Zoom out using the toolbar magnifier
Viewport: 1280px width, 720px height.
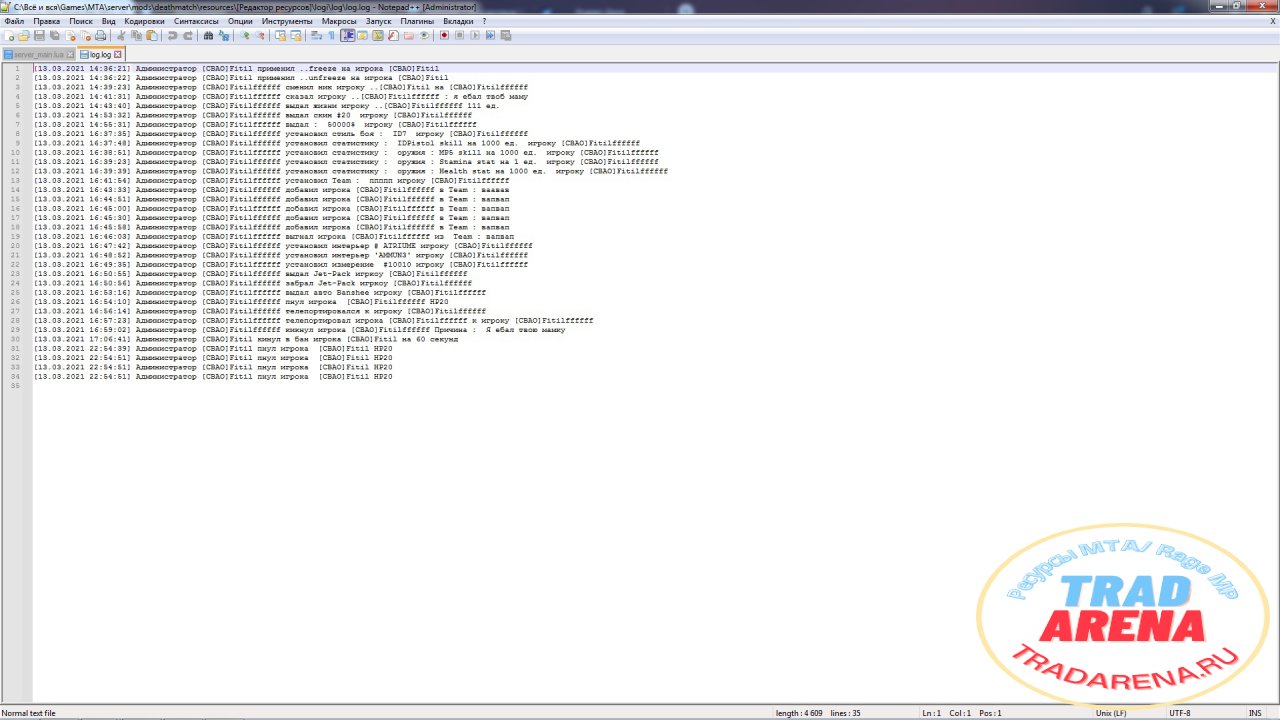point(259,35)
